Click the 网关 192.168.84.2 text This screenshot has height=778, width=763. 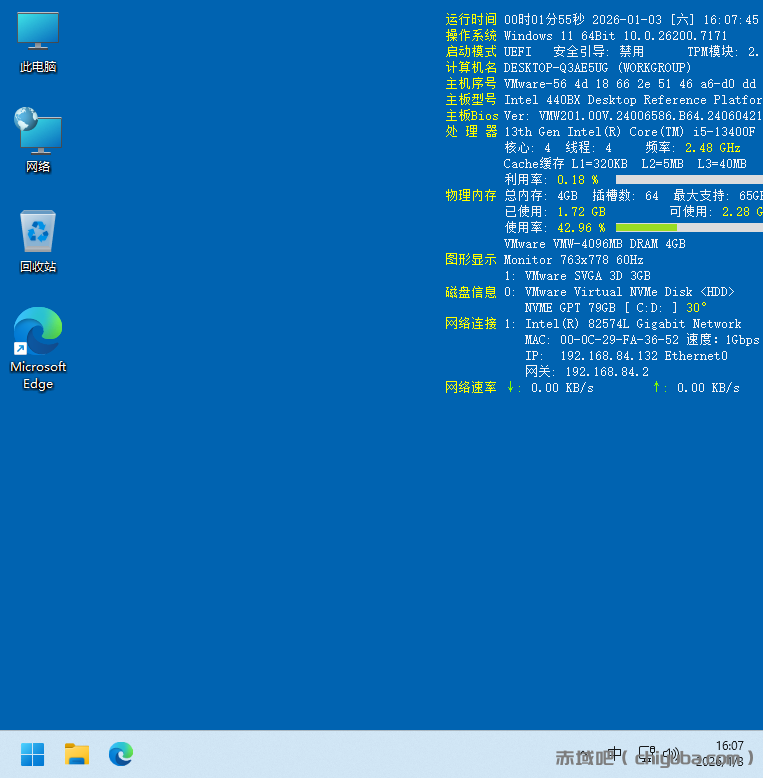coord(586,372)
